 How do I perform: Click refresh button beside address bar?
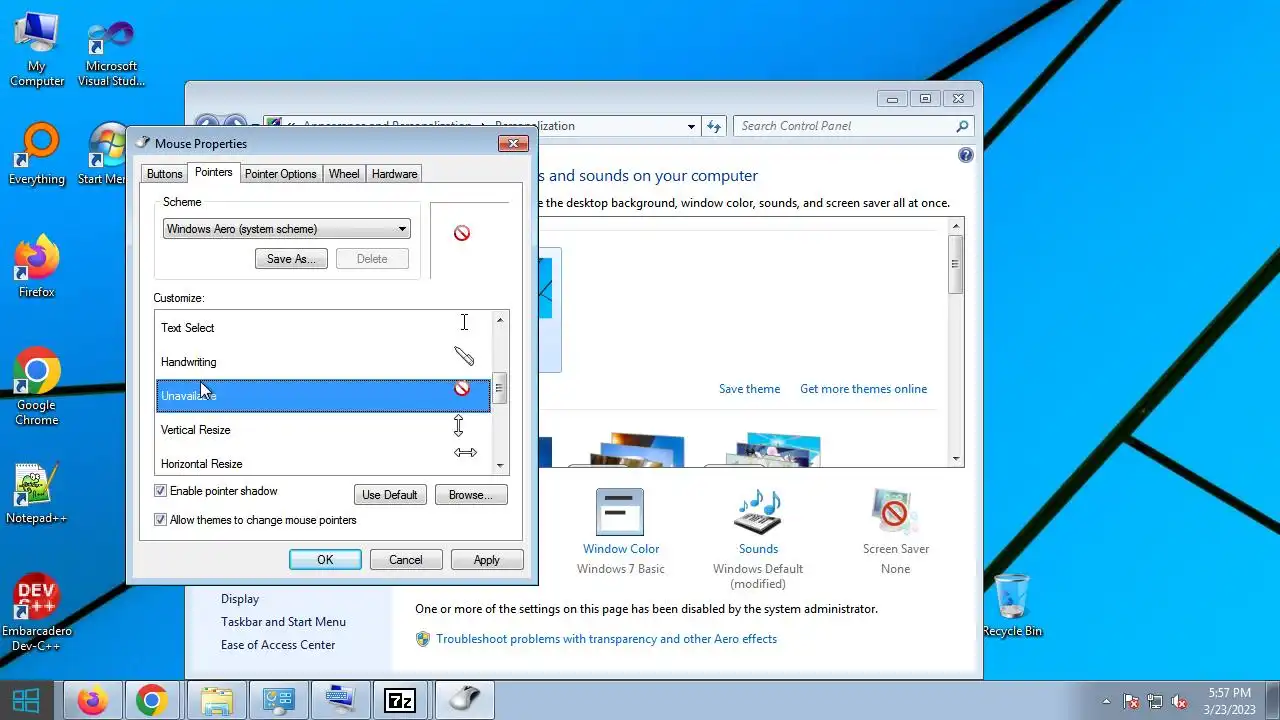pos(714,126)
